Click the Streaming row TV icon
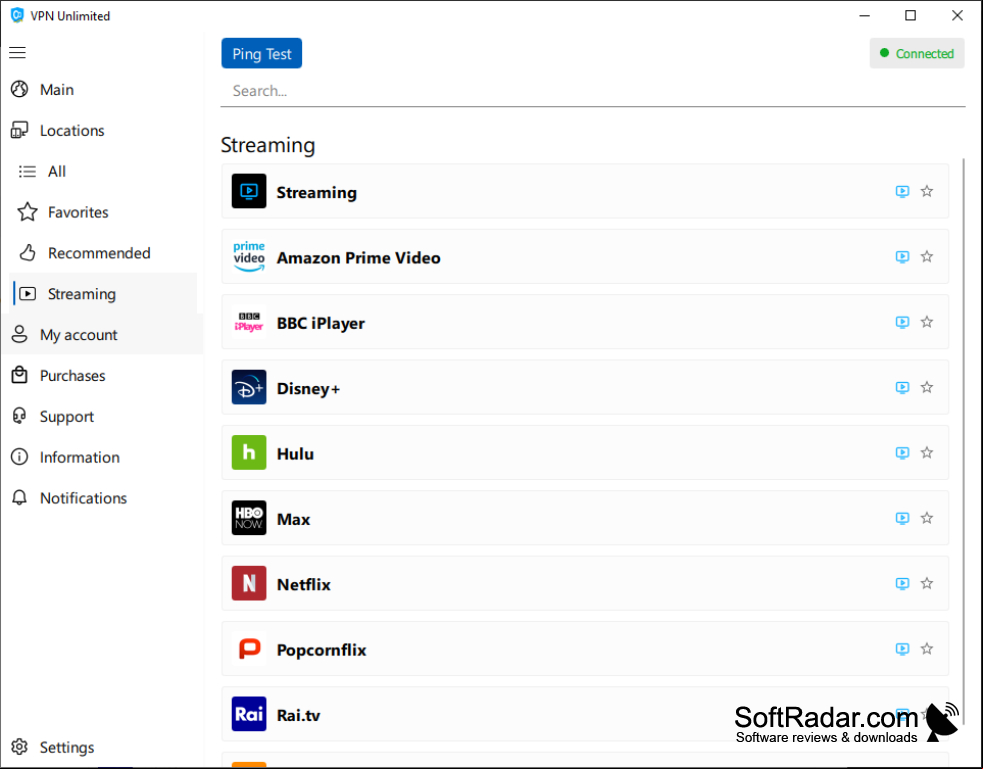Image resolution: width=983 pixels, height=769 pixels. pyautogui.click(x=902, y=191)
